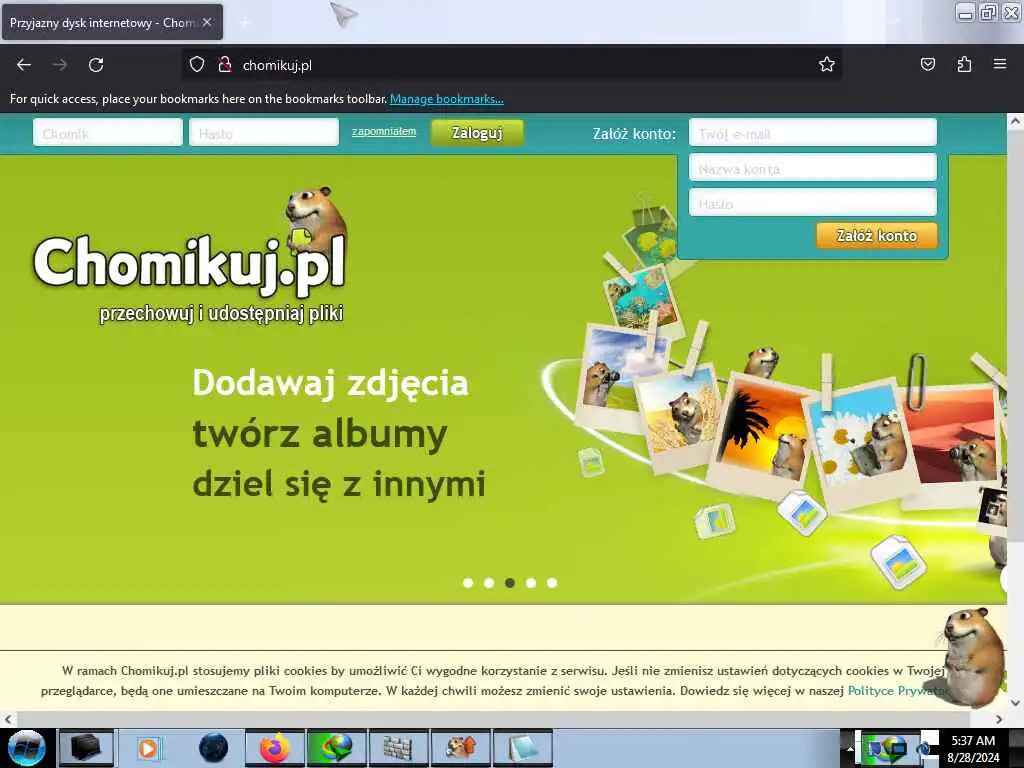Select the fifth carousel slide dot
The width and height of the screenshot is (1024, 768).
click(x=552, y=583)
